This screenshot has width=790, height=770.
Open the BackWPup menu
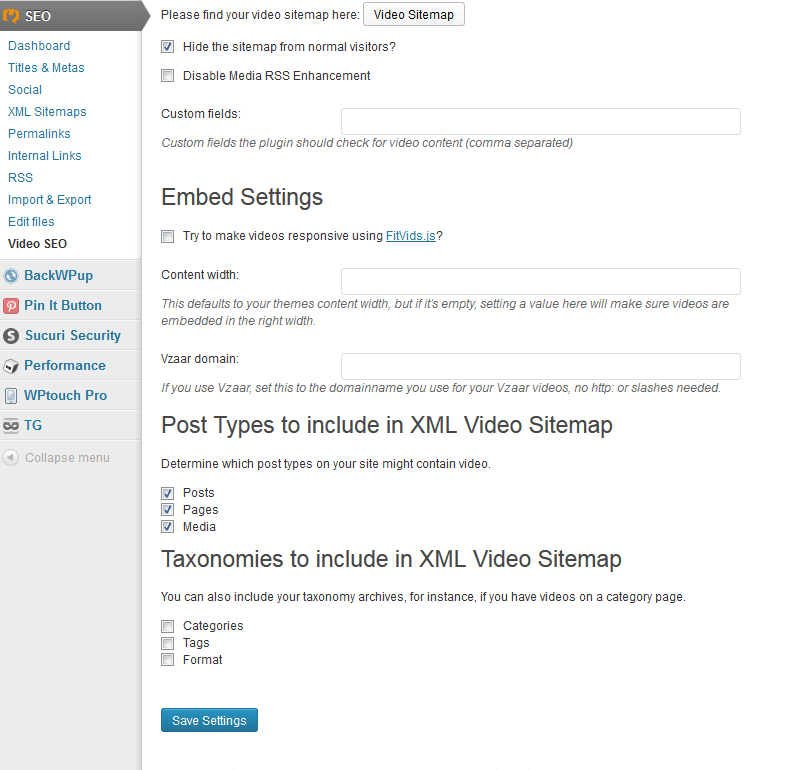pyautogui.click(x=58, y=276)
